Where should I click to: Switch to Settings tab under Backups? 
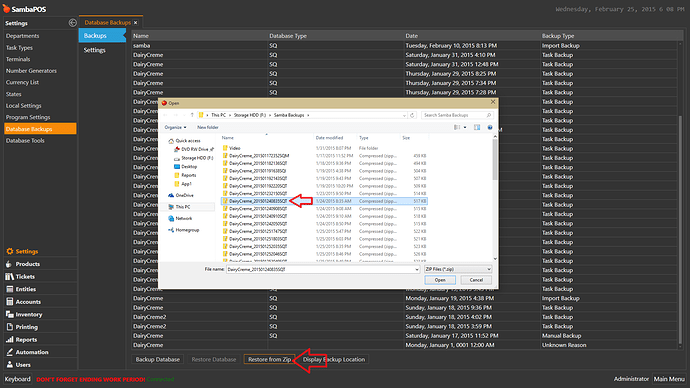coord(95,50)
